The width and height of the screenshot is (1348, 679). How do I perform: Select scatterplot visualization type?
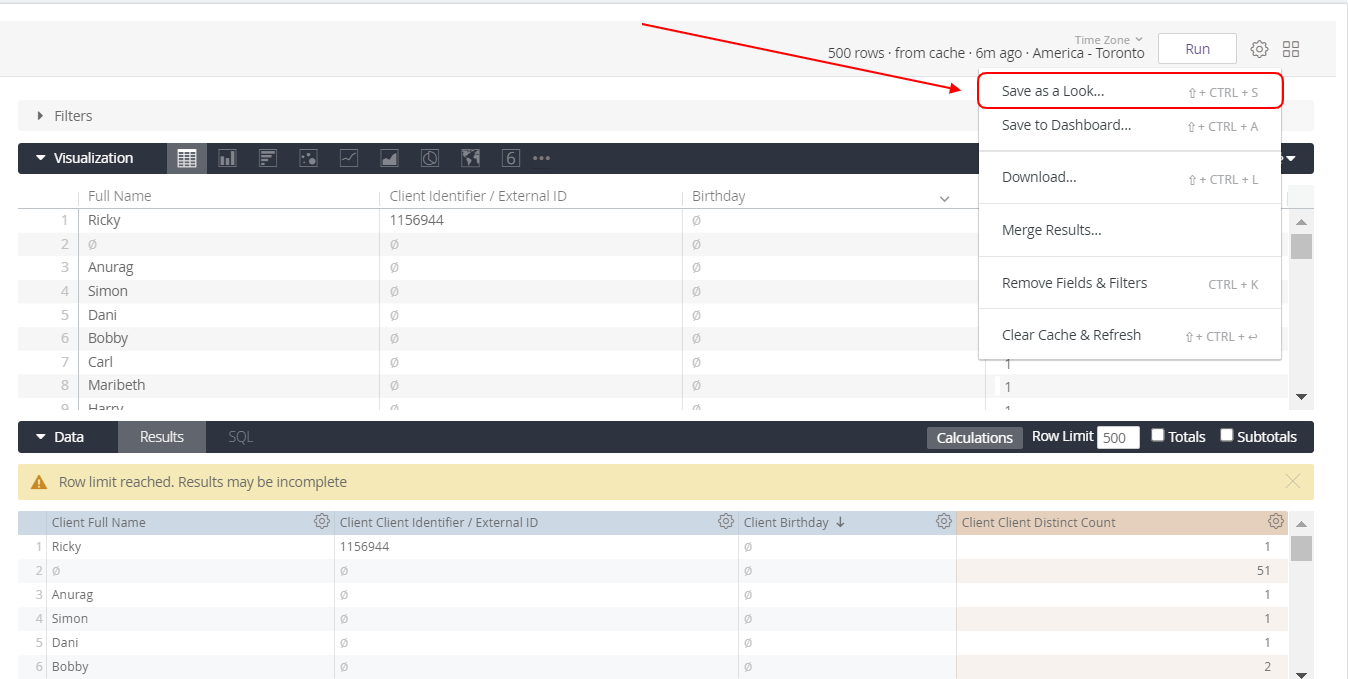coord(308,158)
